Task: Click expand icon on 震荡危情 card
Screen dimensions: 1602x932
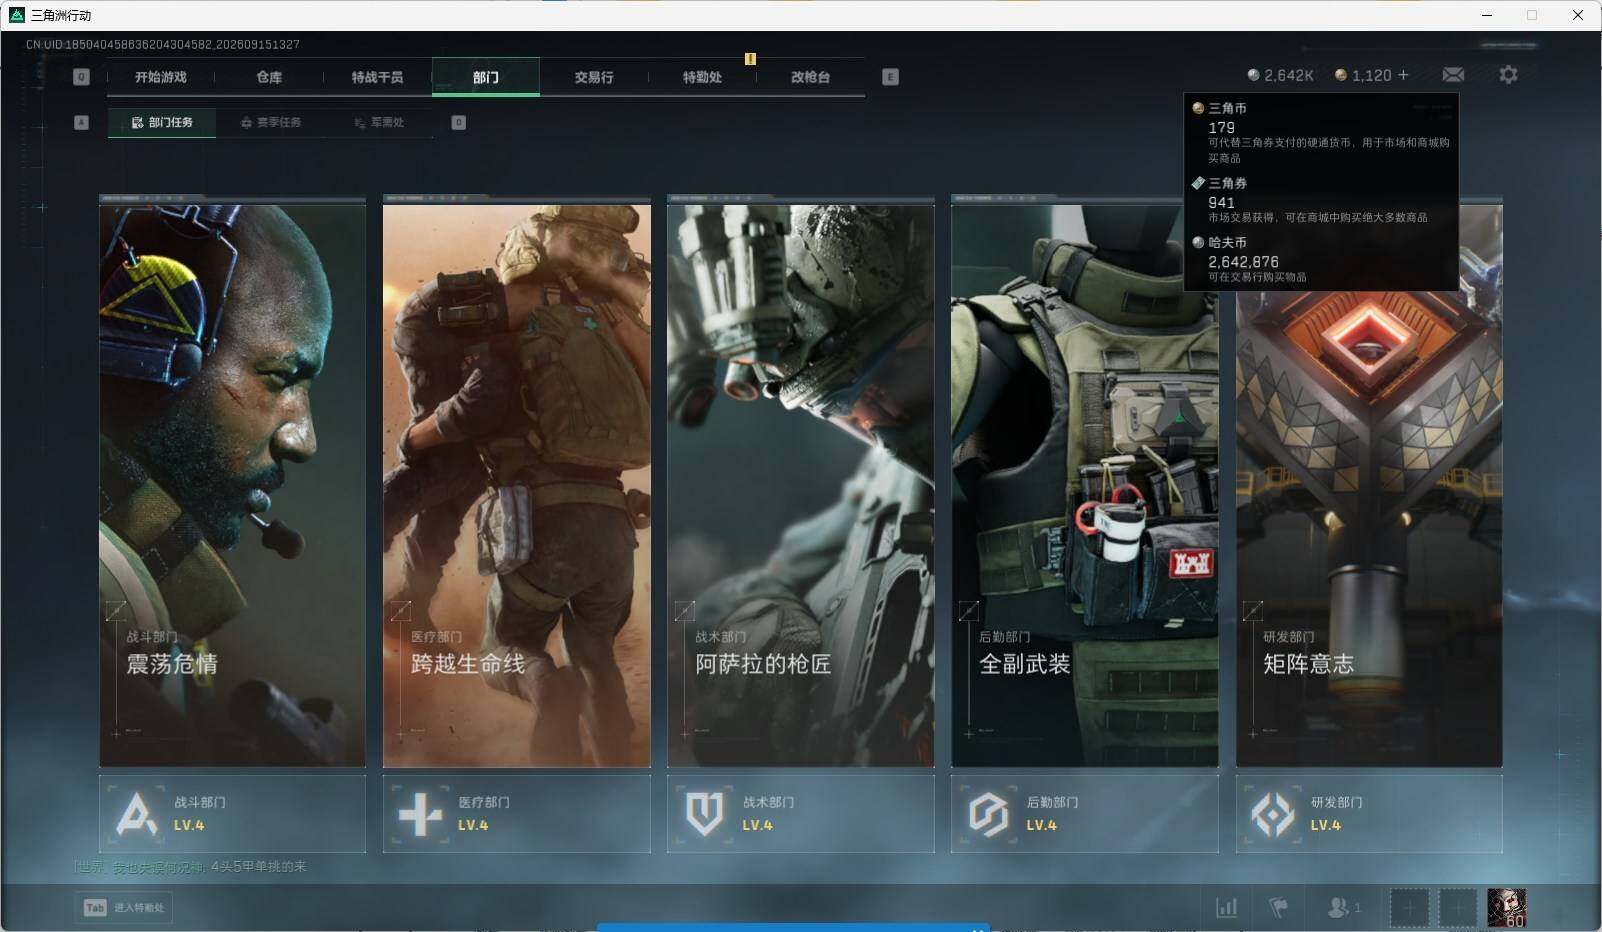Action: [x=116, y=610]
